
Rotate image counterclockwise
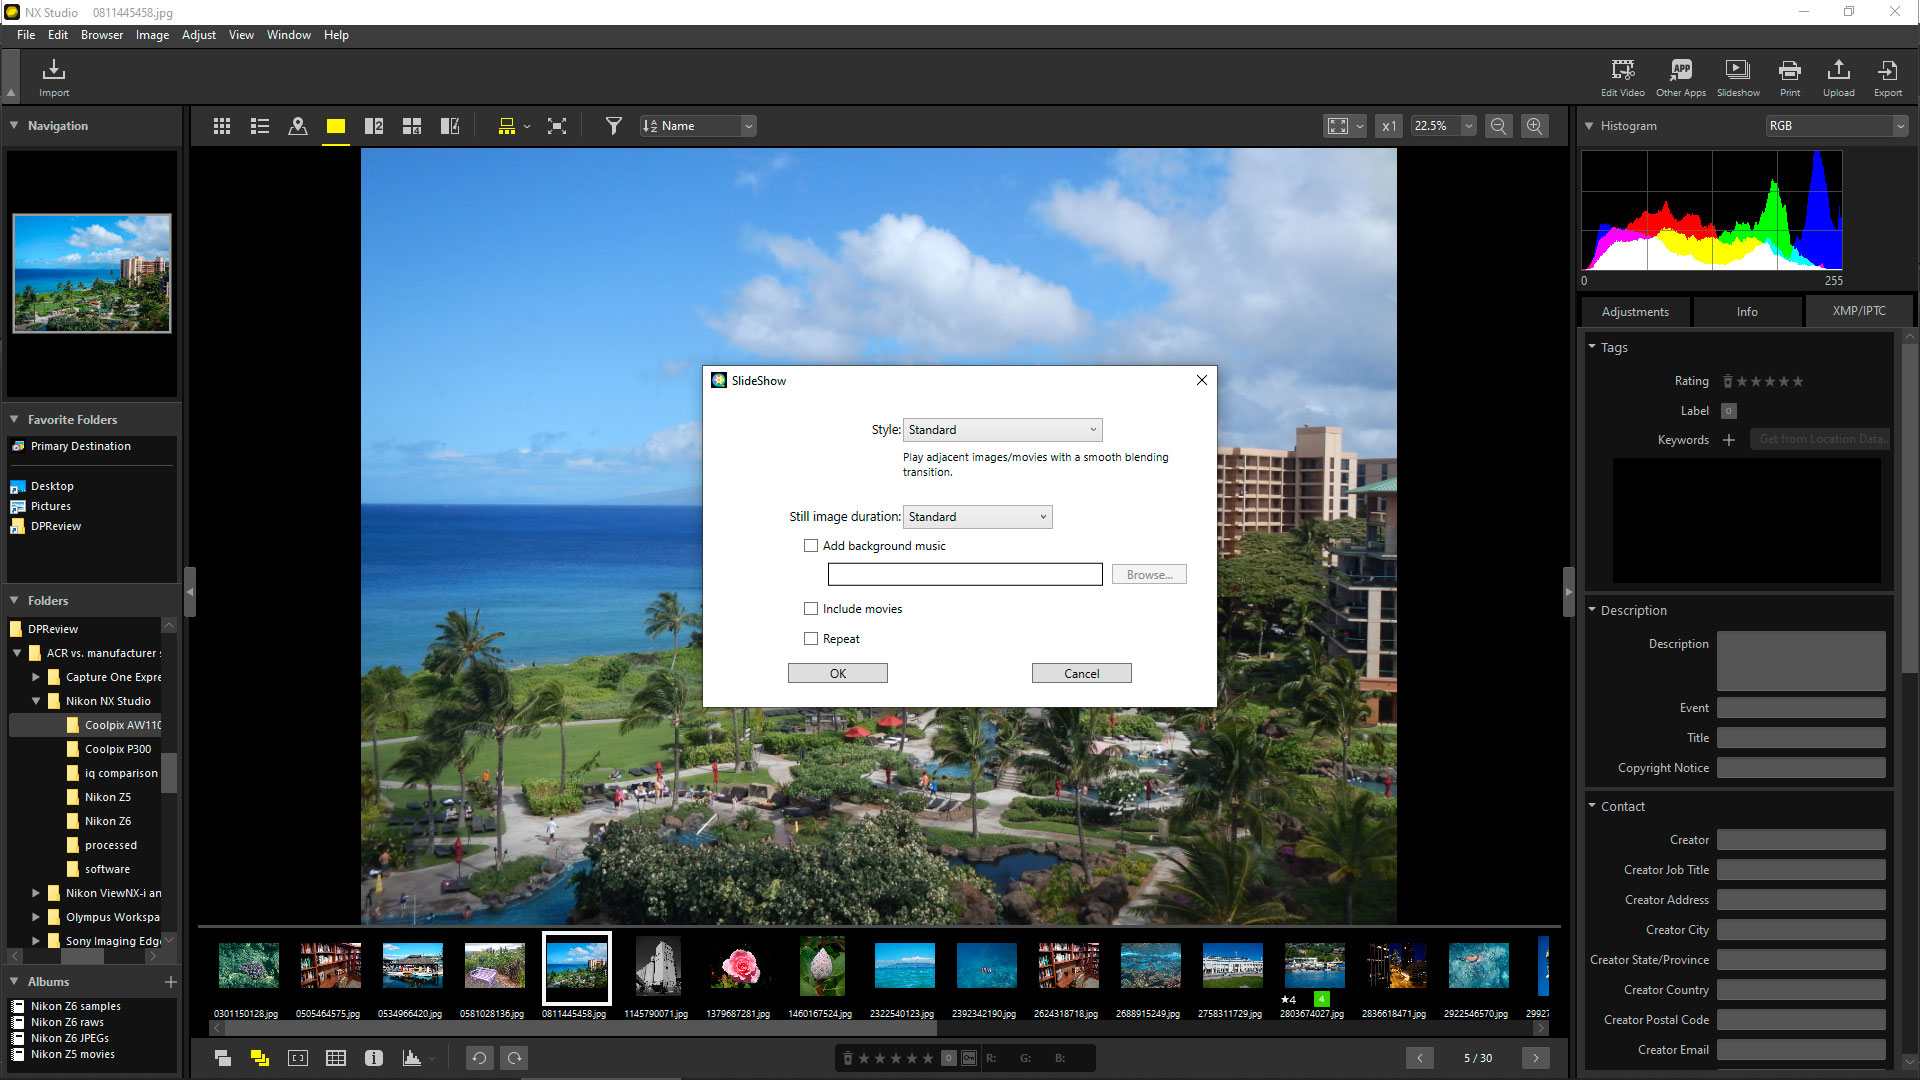[x=479, y=1058]
